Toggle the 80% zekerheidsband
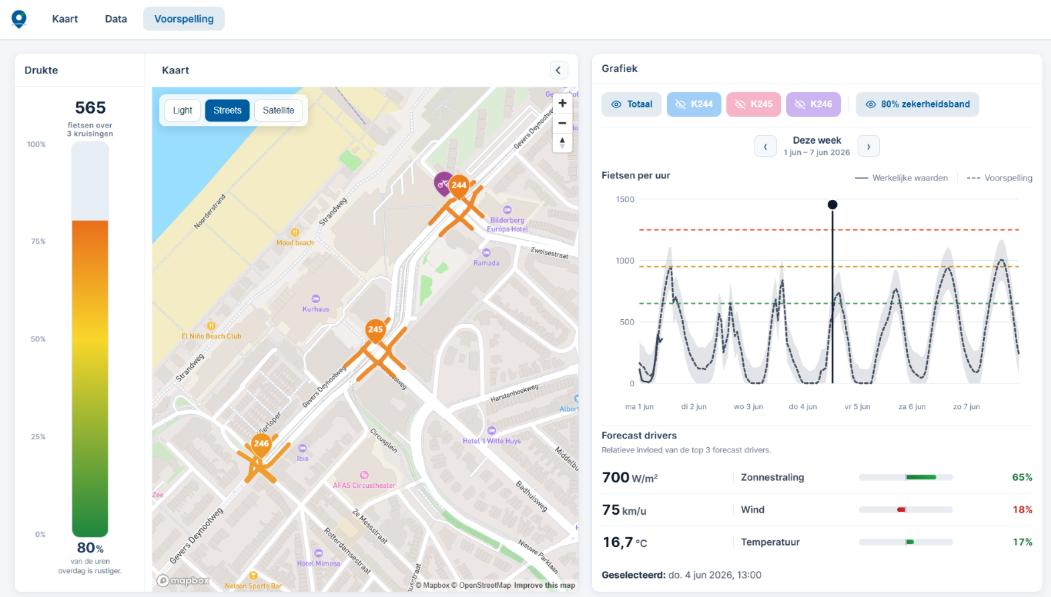 918,104
